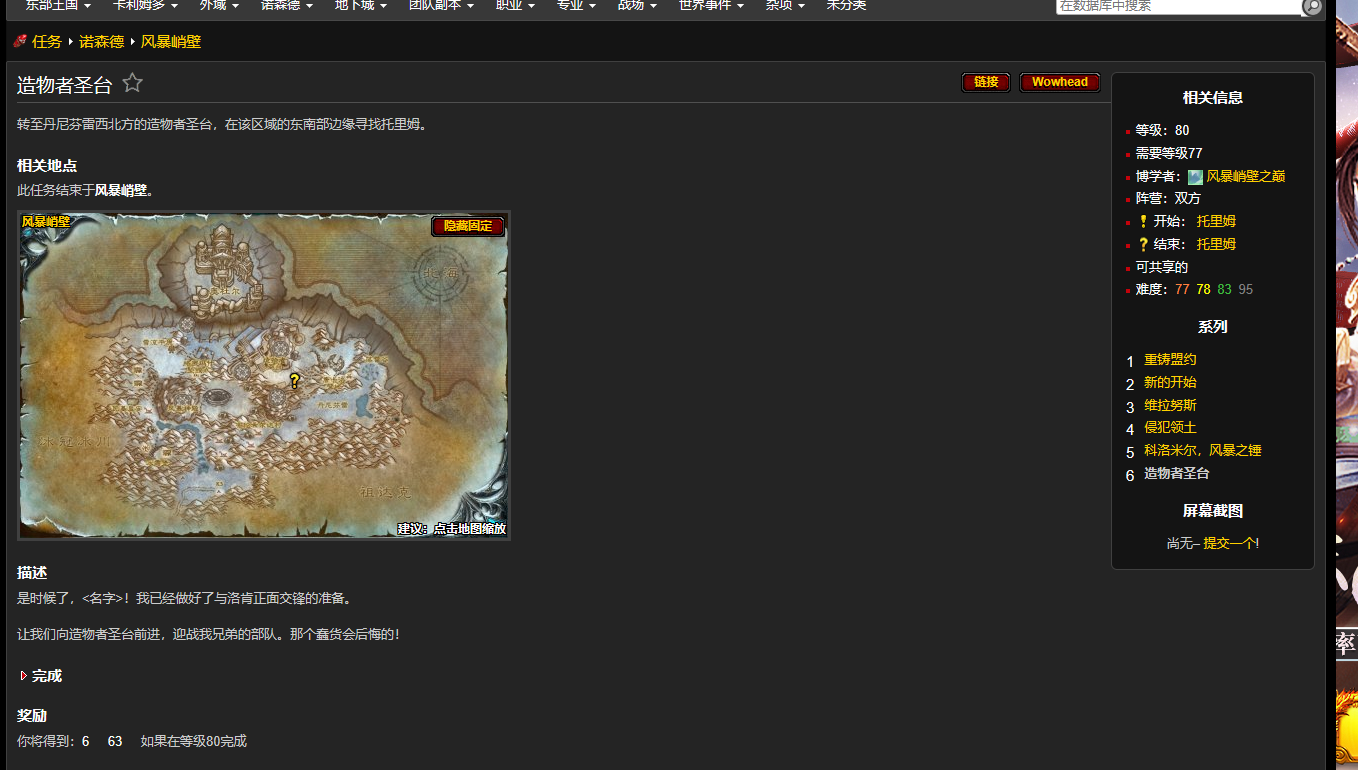This screenshot has height=770, width=1358.
Task: Open the 未分类 menu item
Action: point(846,5)
